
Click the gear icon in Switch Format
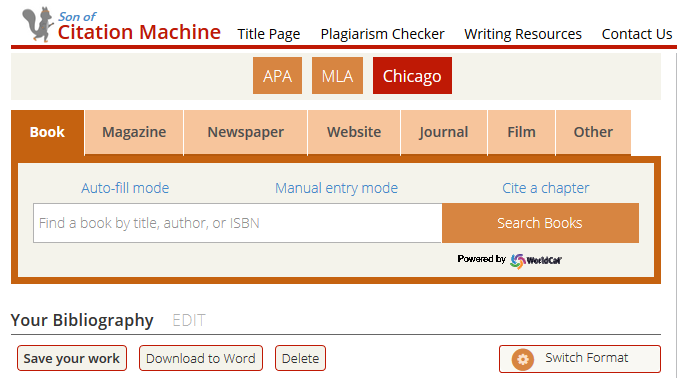pos(522,359)
